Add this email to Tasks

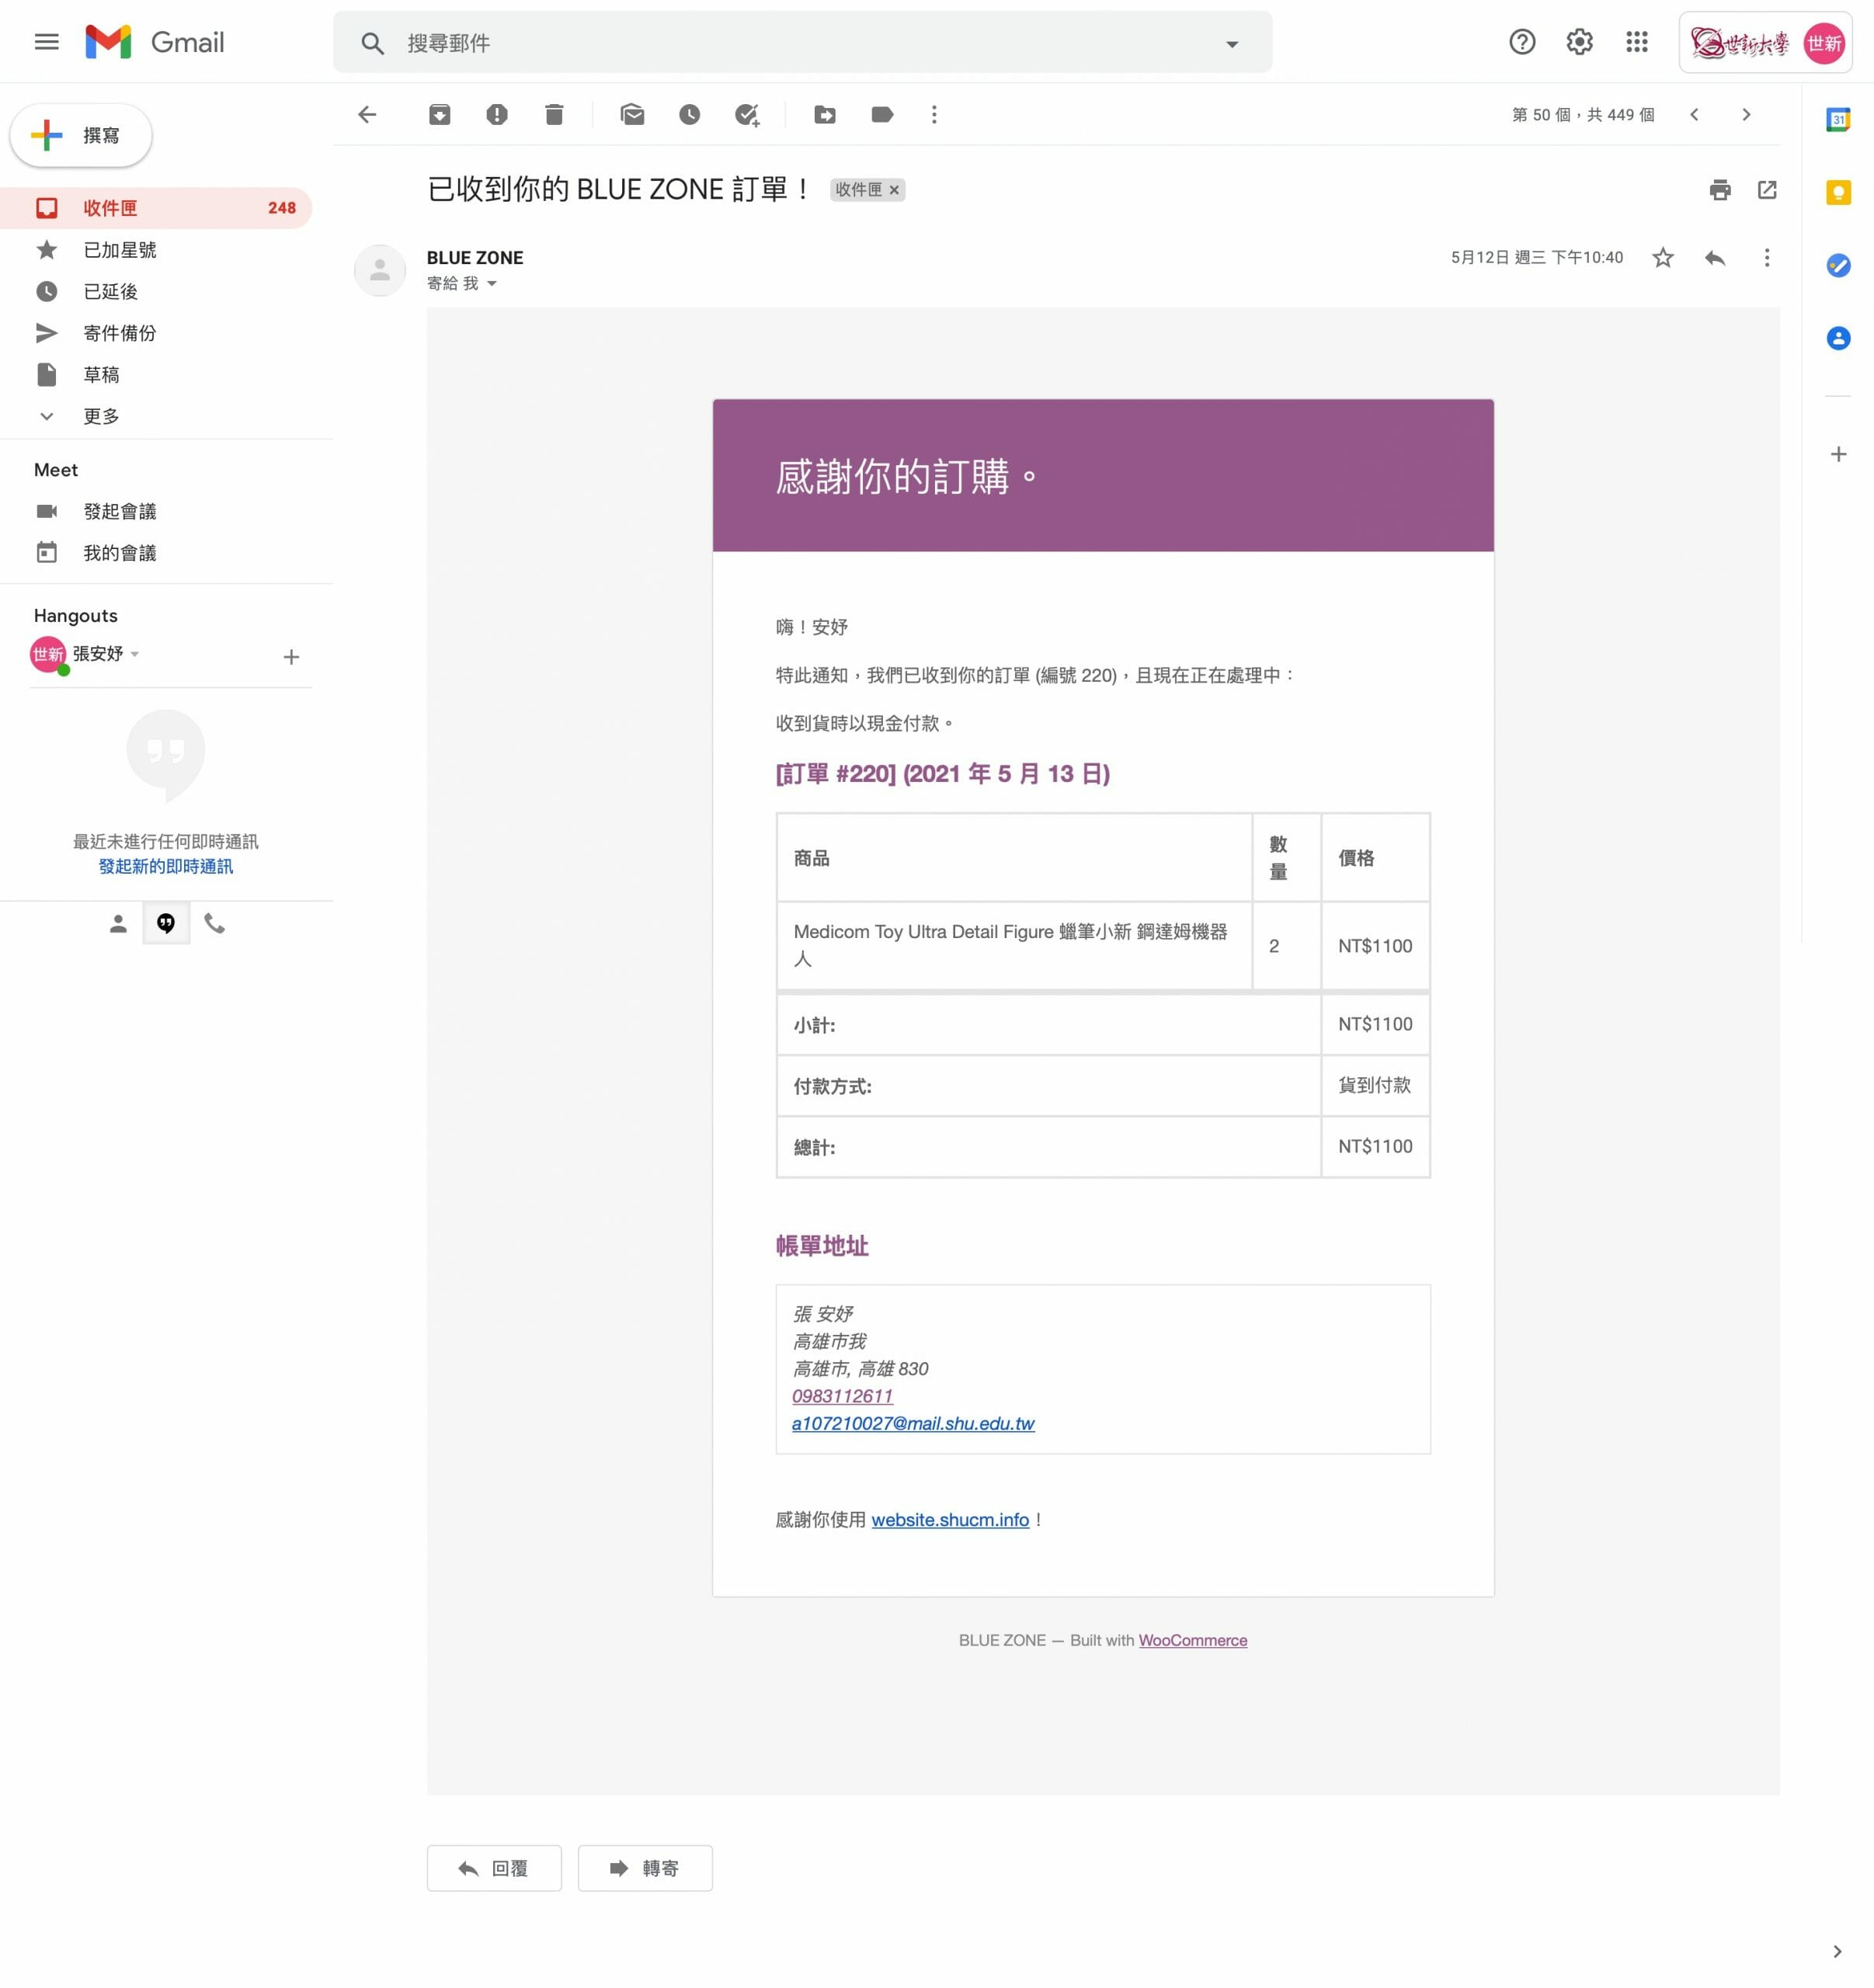pos(747,115)
